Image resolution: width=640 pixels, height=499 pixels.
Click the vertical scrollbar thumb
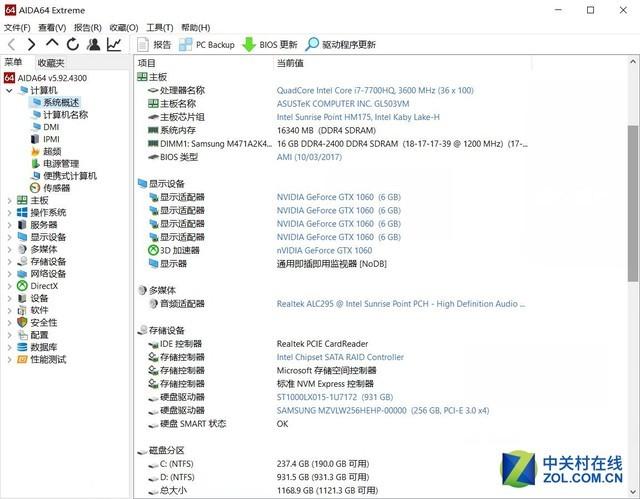tap(633, 203)
